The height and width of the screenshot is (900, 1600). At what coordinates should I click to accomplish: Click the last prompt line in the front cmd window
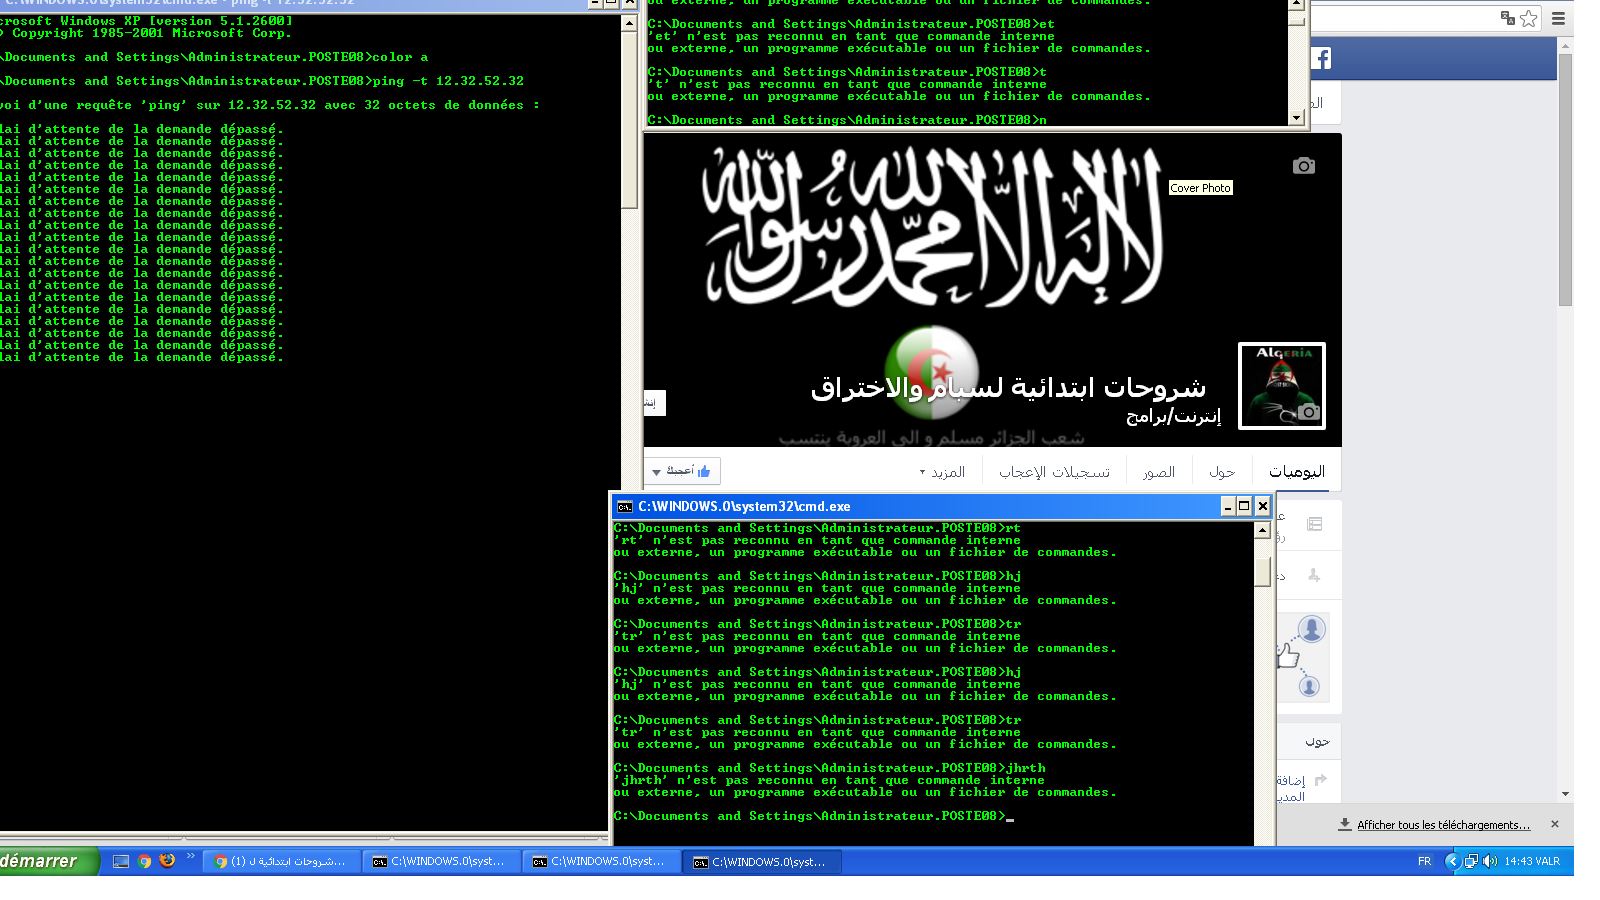coord(814,816)
